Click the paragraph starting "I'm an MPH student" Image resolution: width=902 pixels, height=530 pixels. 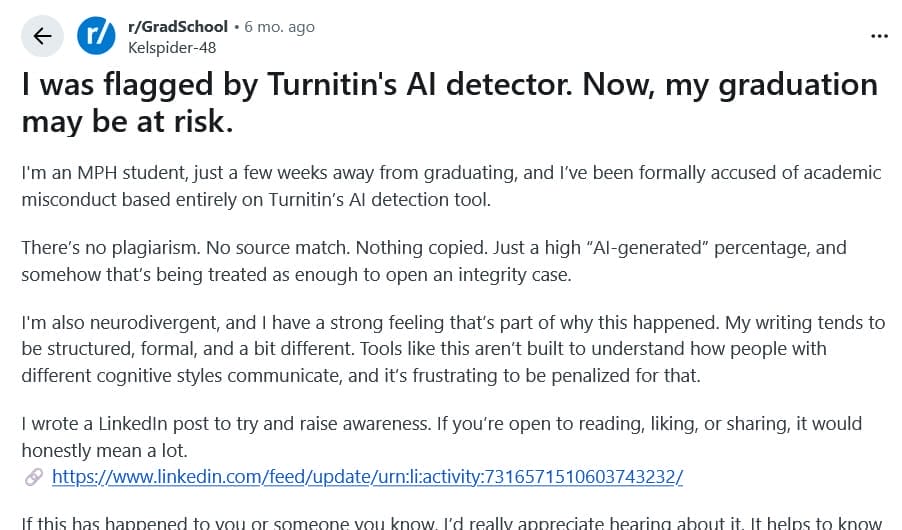coord(451,186)
